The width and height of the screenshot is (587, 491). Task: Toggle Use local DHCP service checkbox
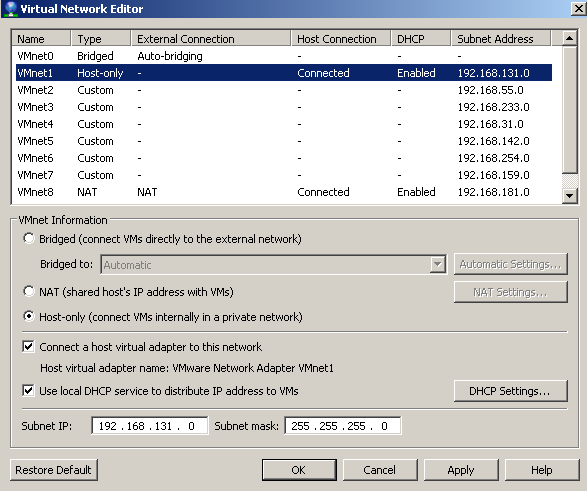tap(28, 391)
